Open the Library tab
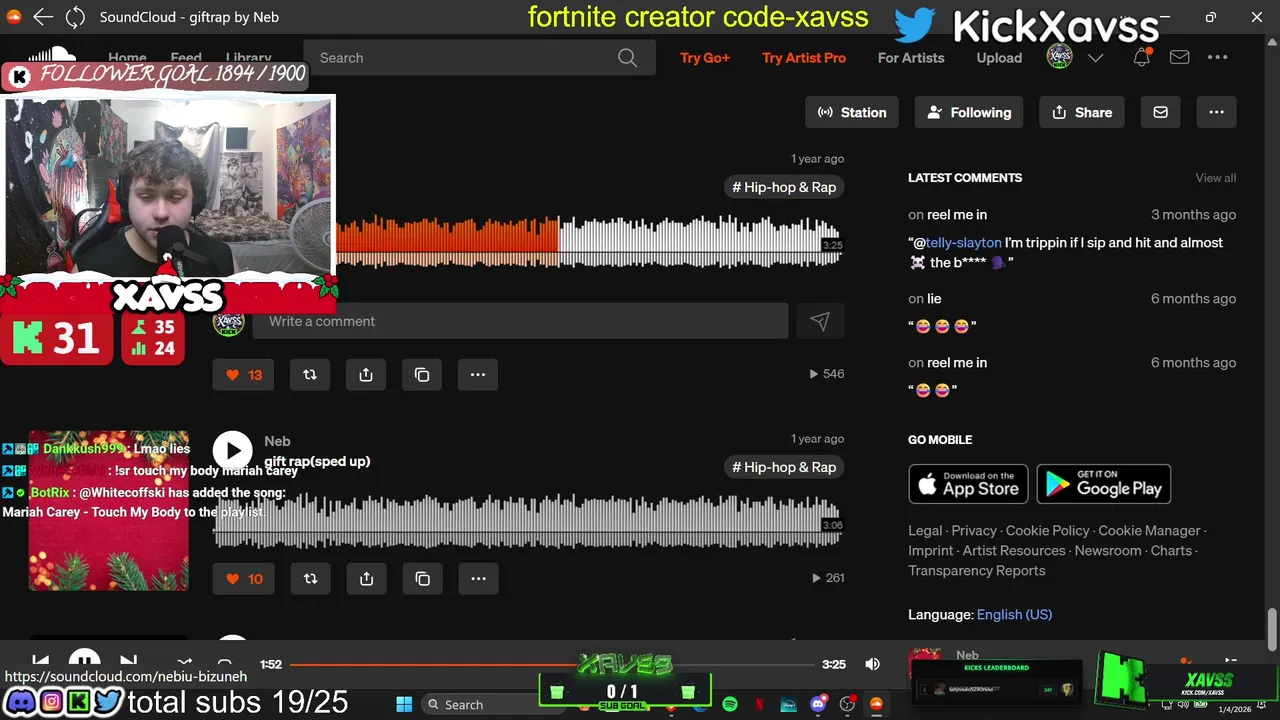The width and height of the screenshot is (1280, 720). pos(248,58)
